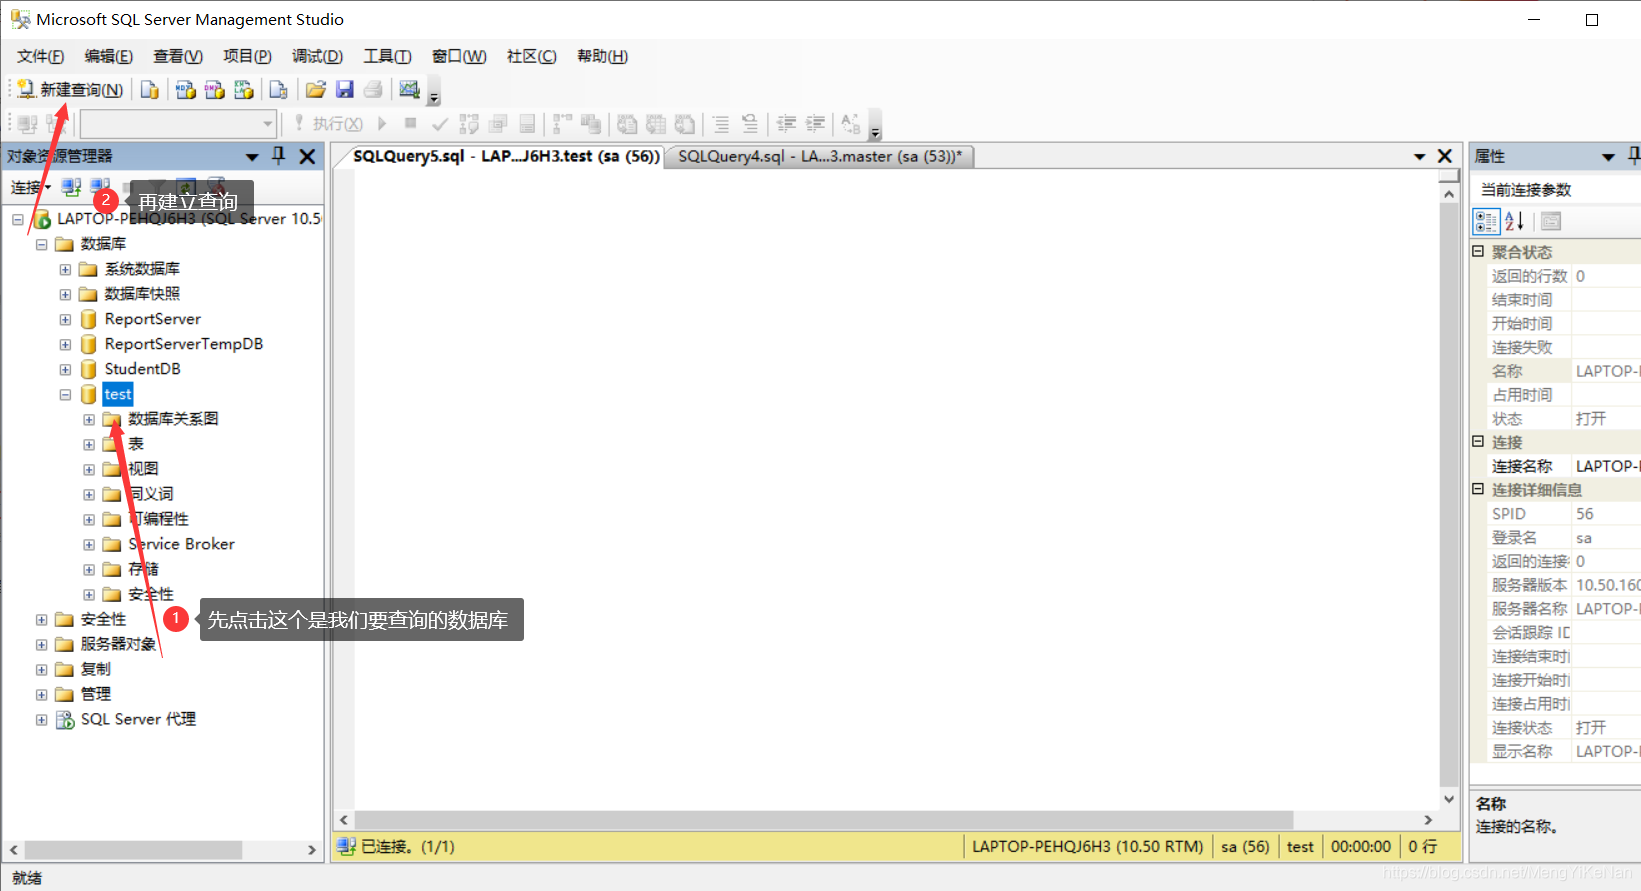This screenshot has width=1641, height=891.
Task: Open the 文件 menu
Action: tap(40, 56)
